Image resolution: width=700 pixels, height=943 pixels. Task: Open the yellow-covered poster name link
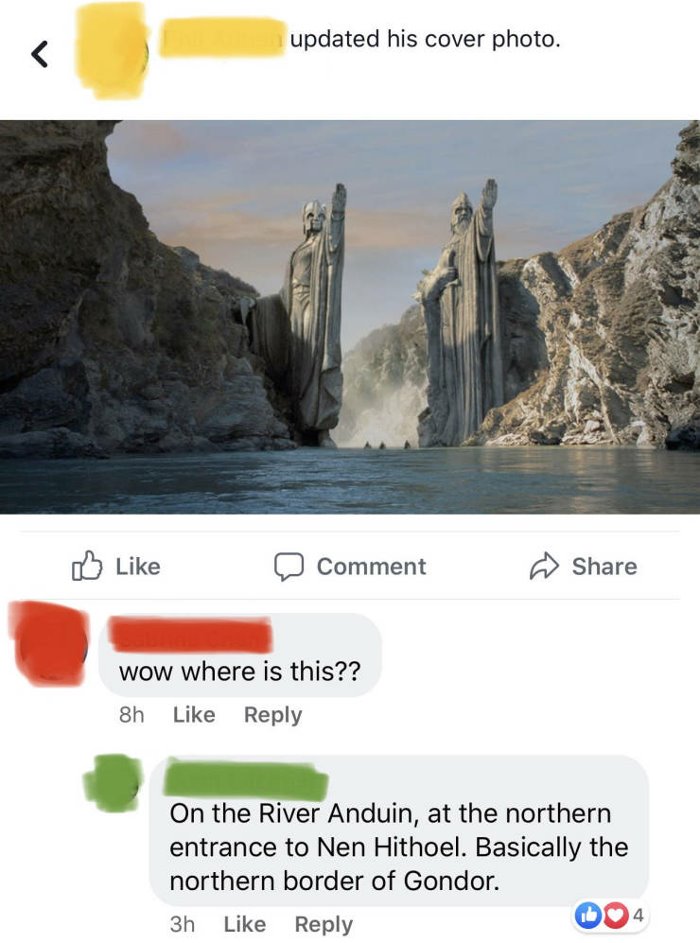222,39
